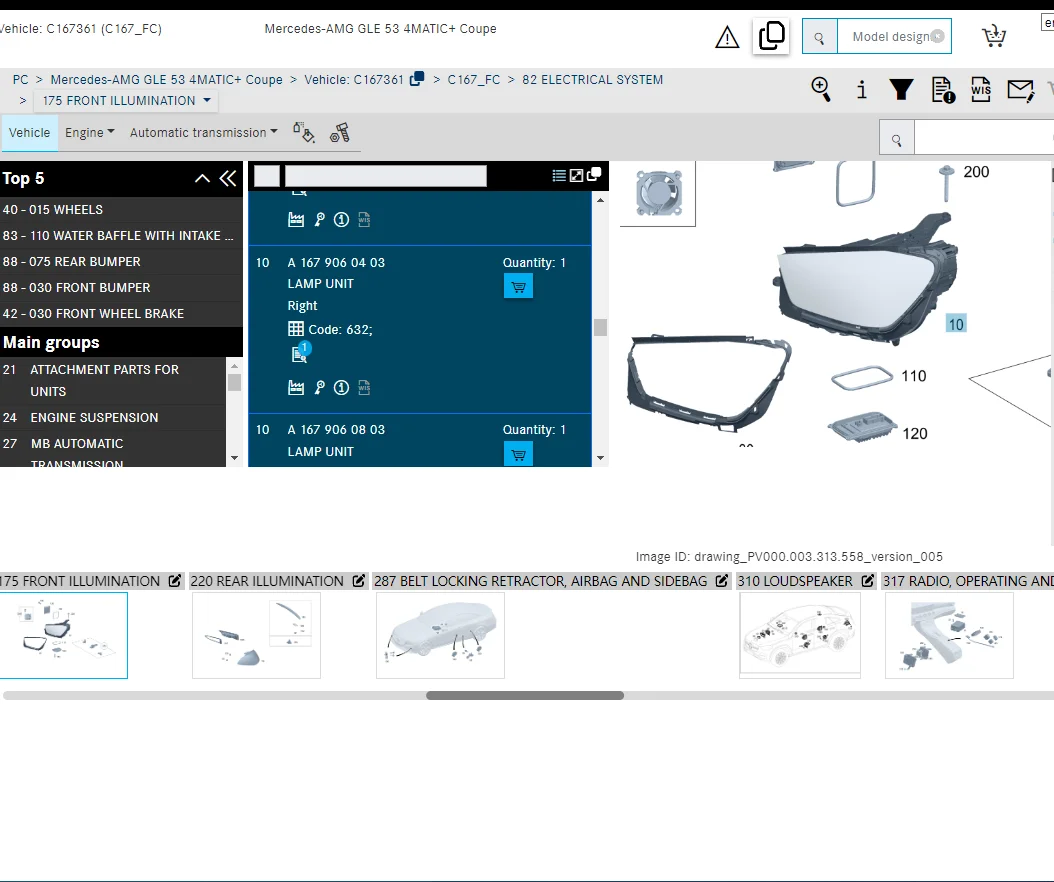Screen dimensions: 1054x882
Task: Open 42 - 030 FRONT WHEEL BRAKE
Action: pos(121,313)
